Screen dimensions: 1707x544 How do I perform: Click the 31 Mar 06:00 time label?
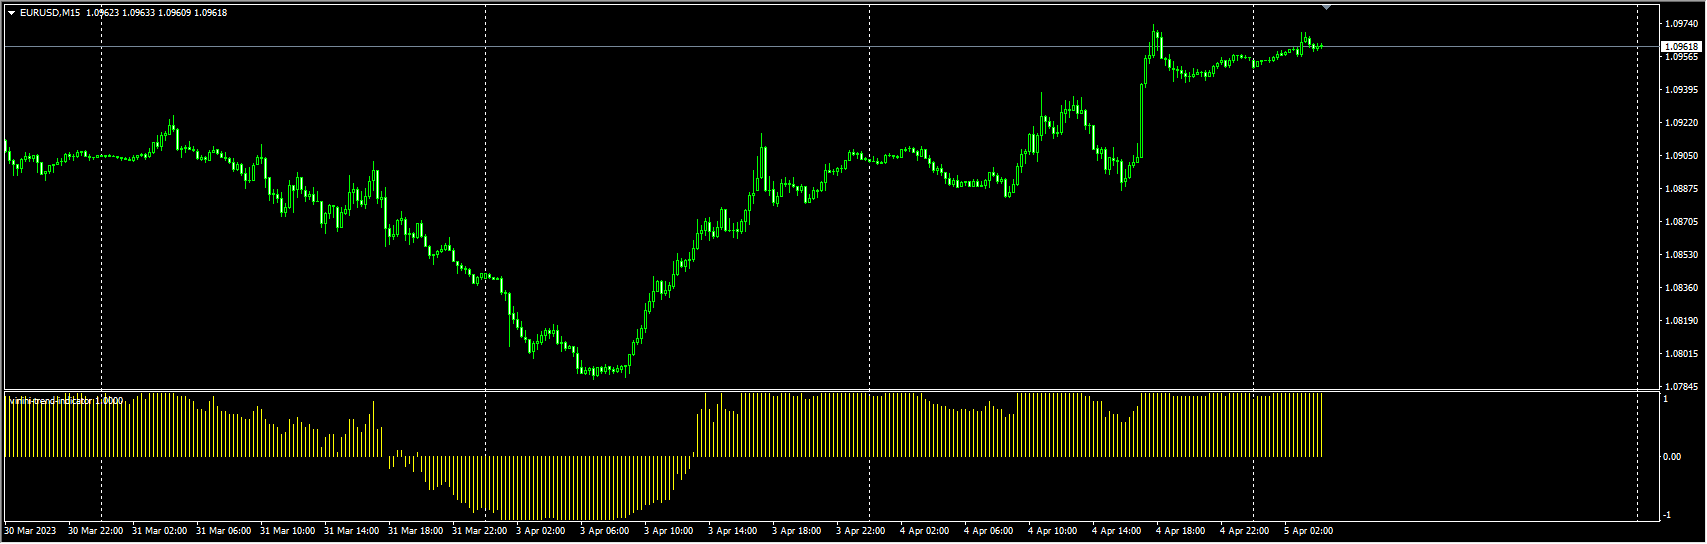click(223, 531)
